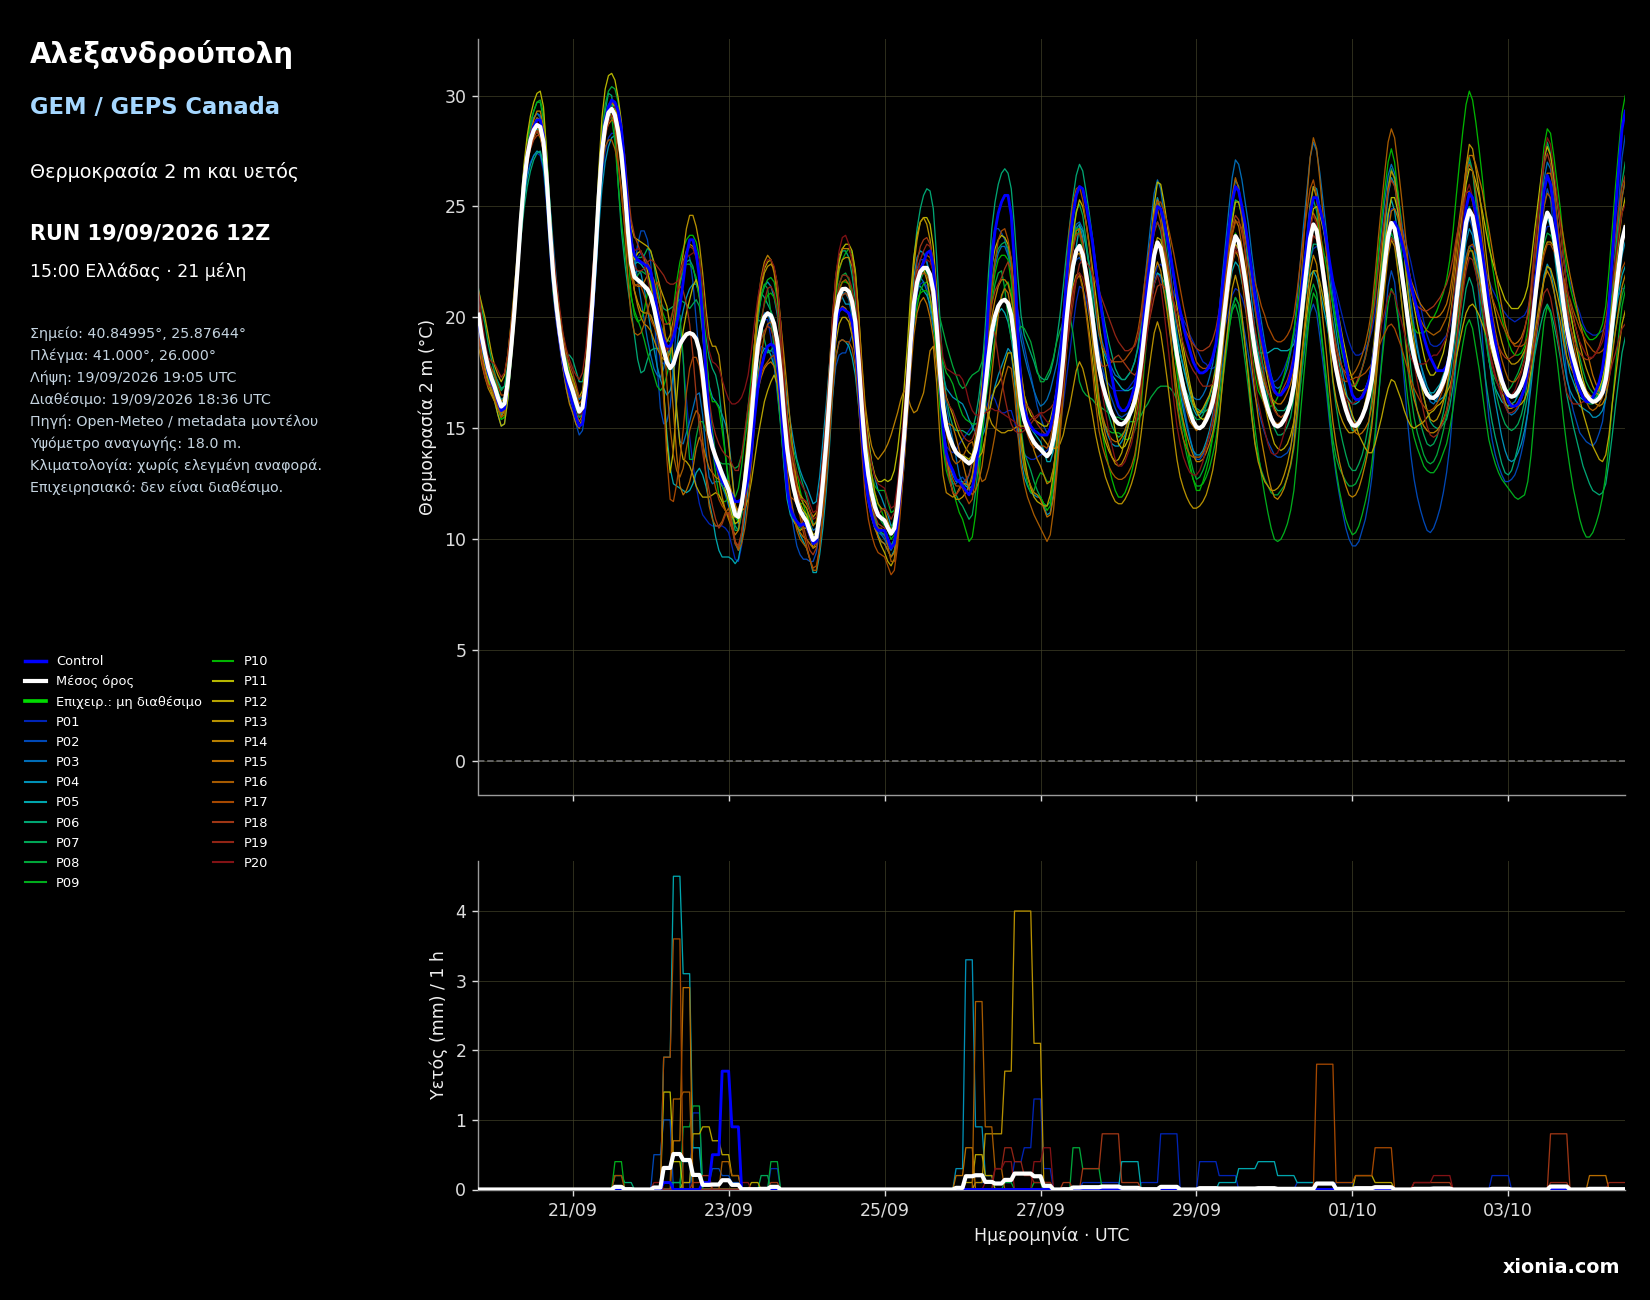Click the 01/10 date axis label
1650x1300 pixels.
pos(1352,1210)
